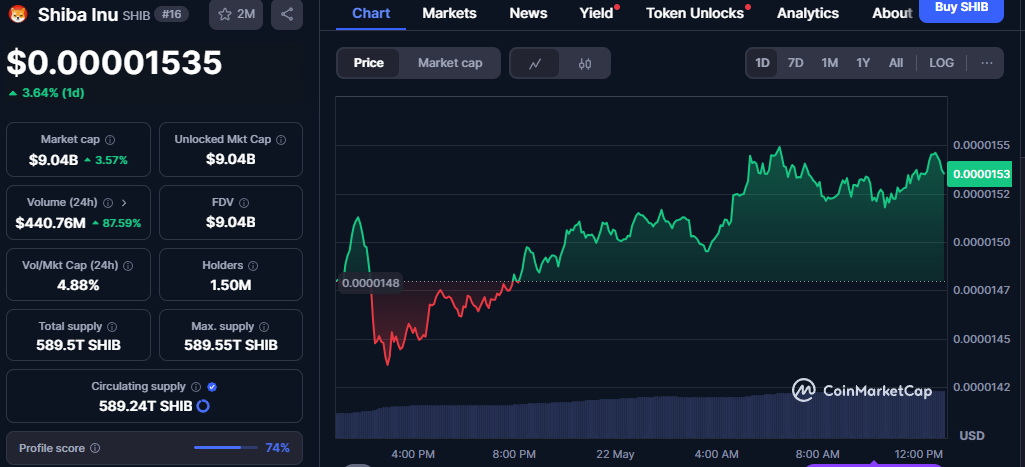
Task: Click the #16 rank badge
Action: tap(170, 14)
